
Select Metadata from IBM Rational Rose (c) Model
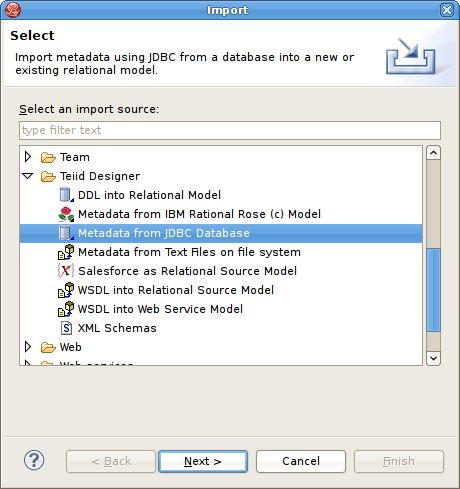click(199, 214)
